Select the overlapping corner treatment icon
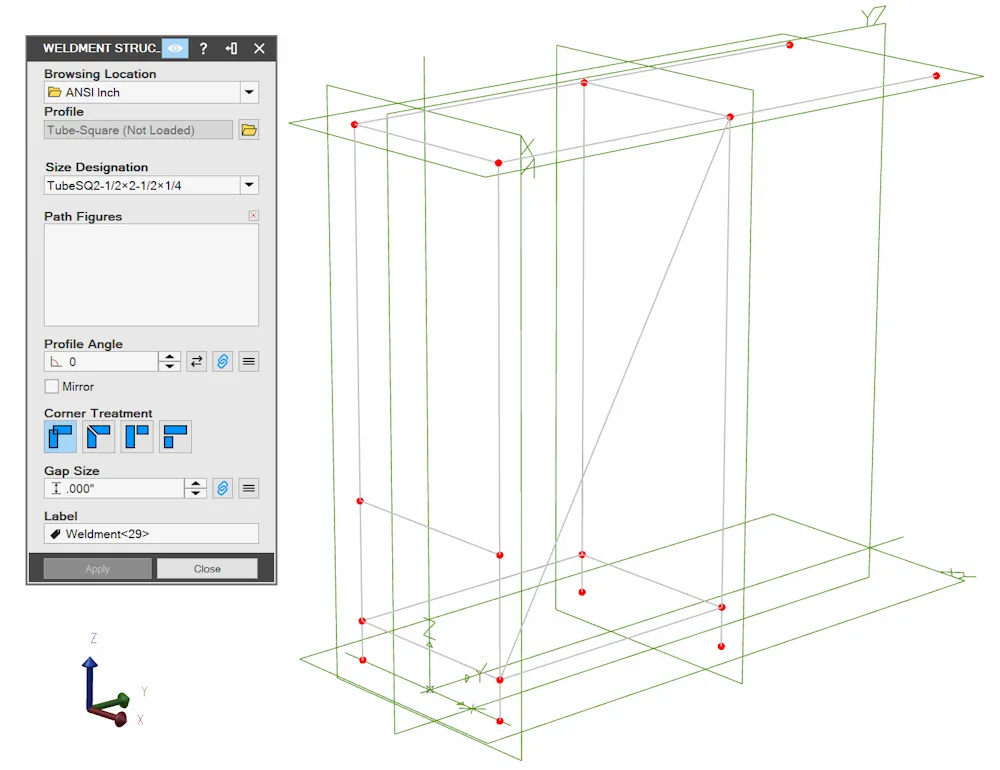 61,437
